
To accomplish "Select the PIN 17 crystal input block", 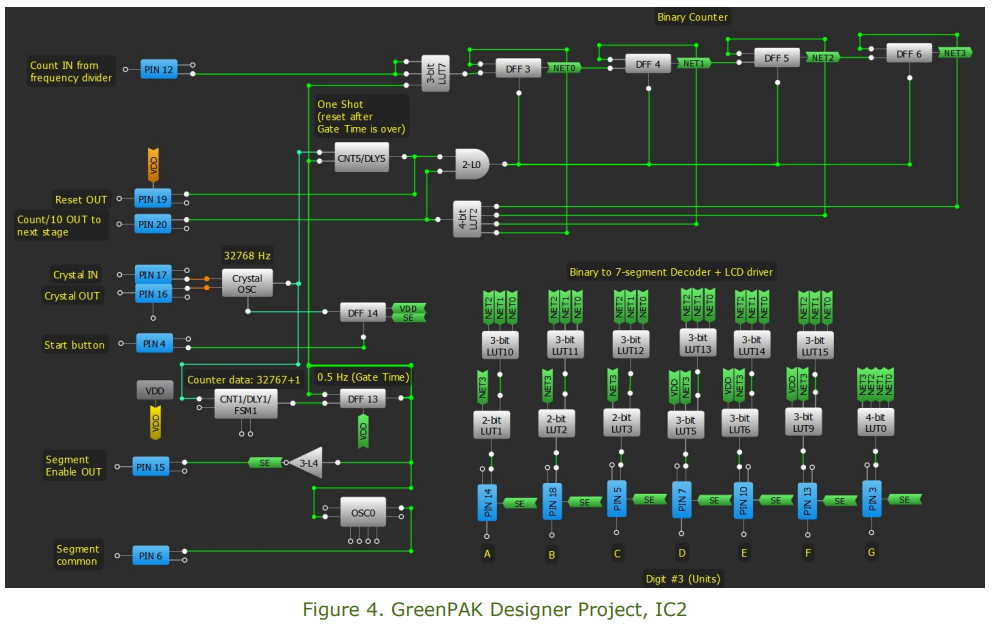I will tap(152, 275).
